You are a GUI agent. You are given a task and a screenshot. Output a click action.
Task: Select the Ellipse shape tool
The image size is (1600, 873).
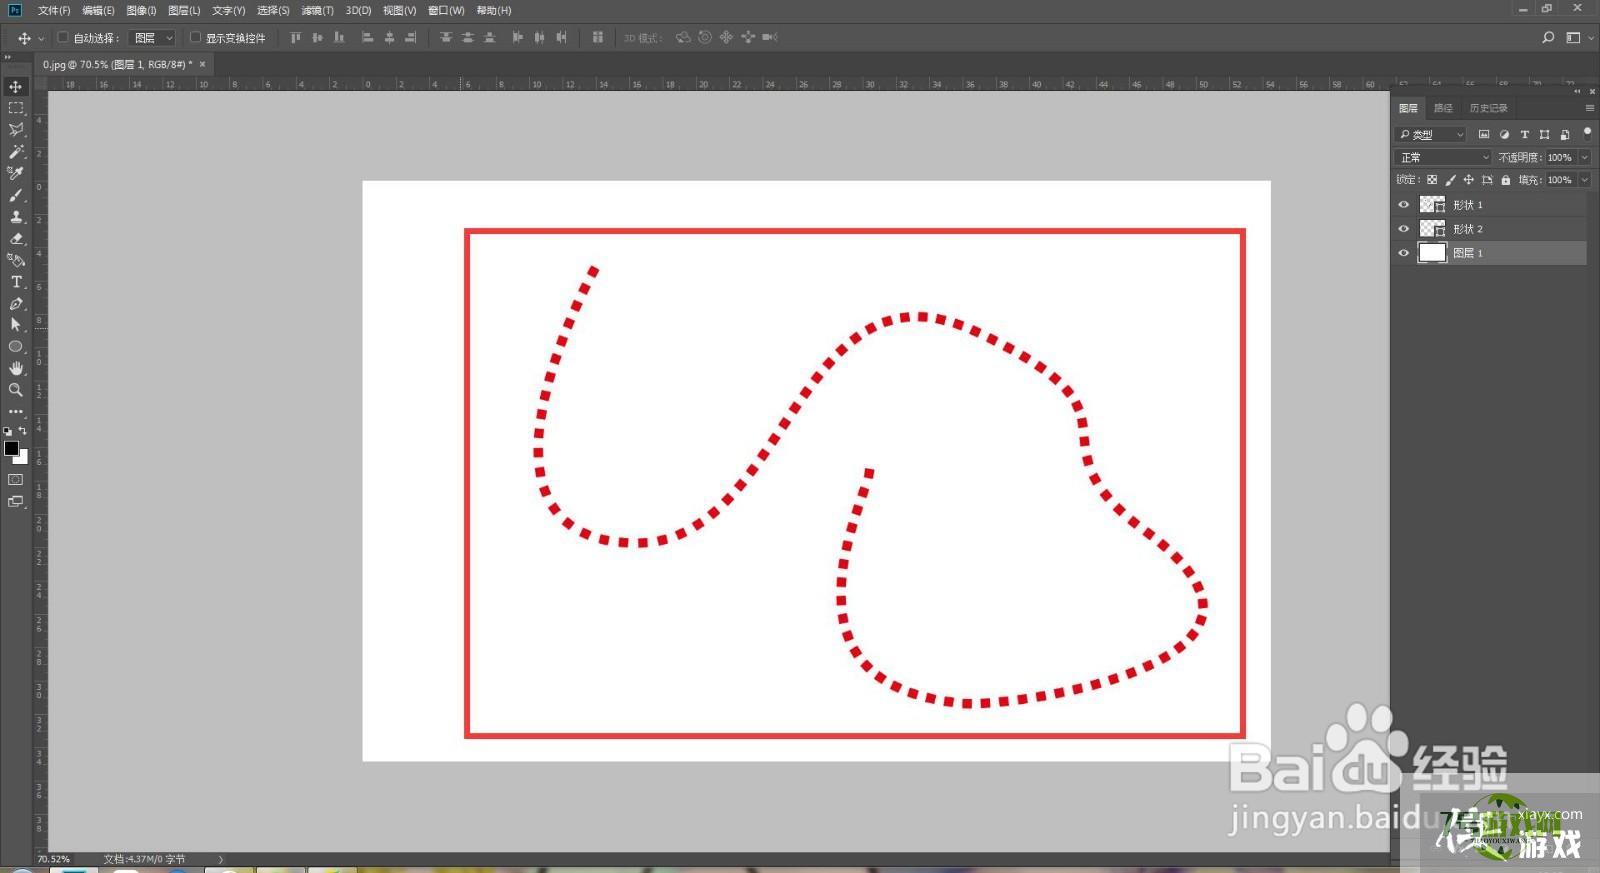[x=16, y=347]
